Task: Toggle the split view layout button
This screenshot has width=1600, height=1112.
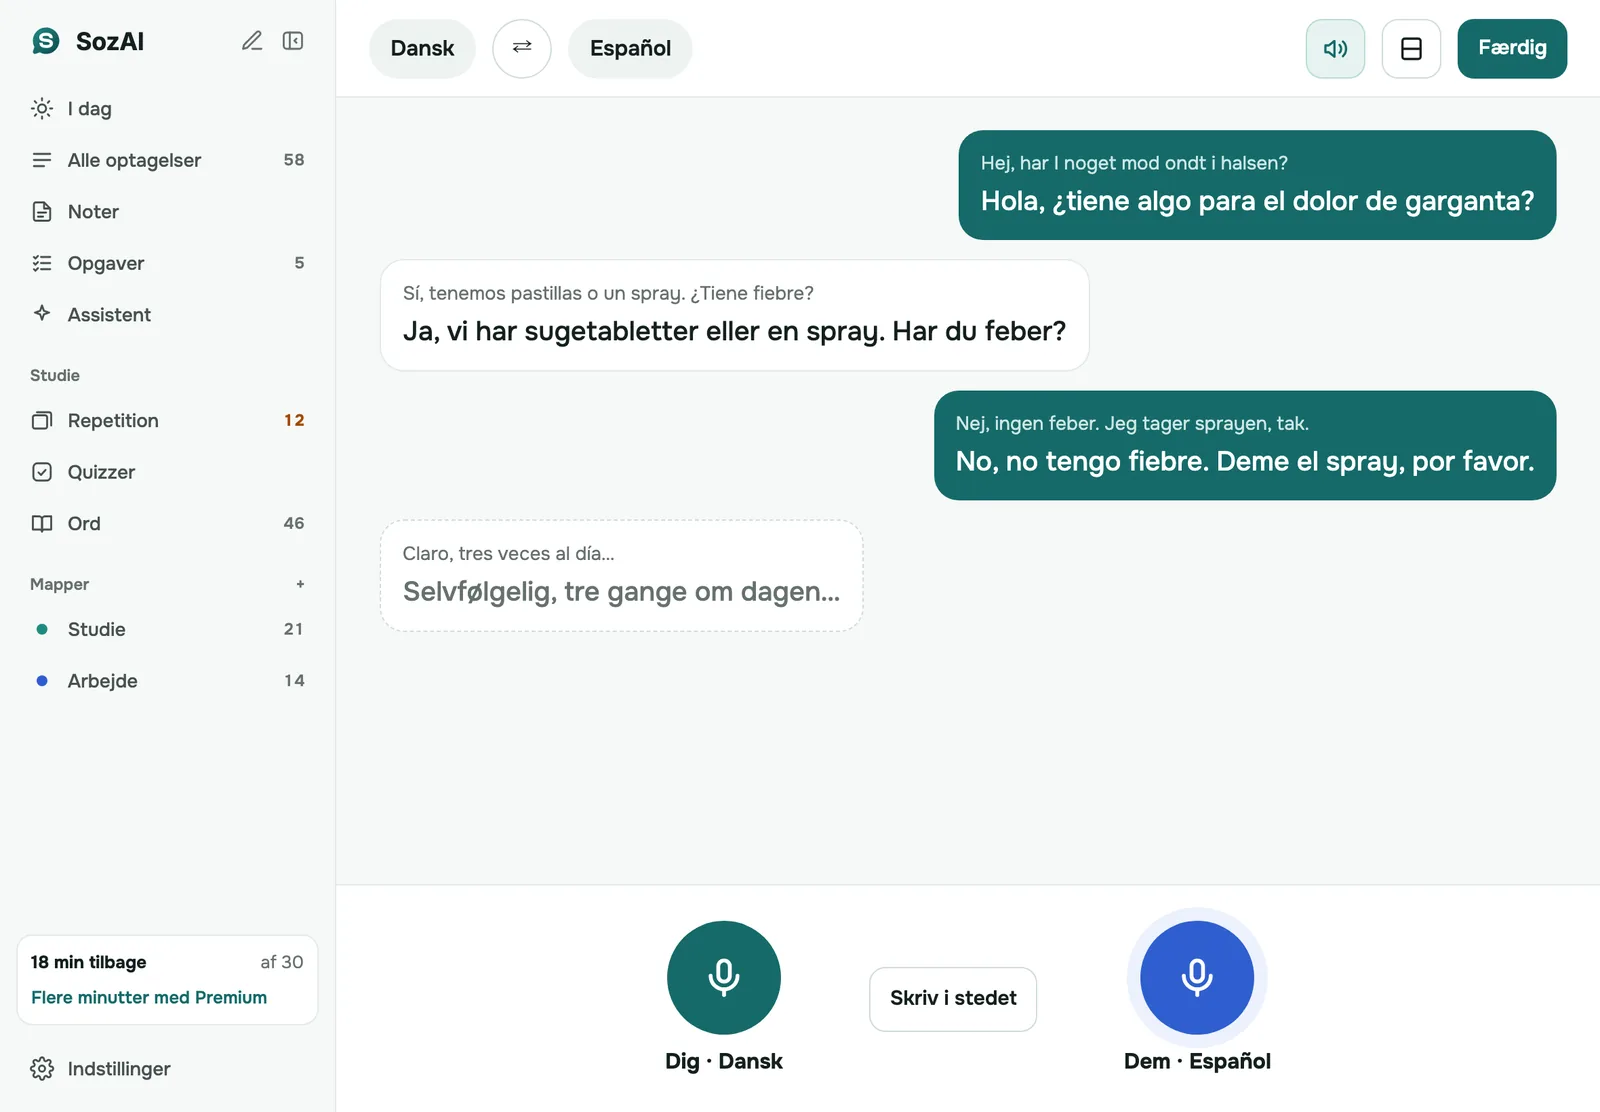Action: point(1411,48)
